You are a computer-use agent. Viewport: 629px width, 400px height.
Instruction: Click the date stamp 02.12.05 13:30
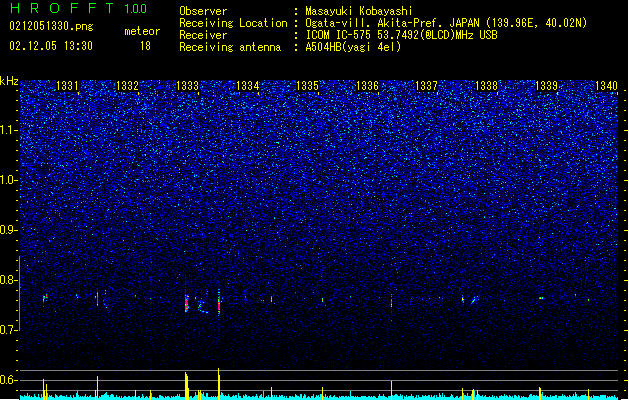pyautogui.click(x=51, y=46)
